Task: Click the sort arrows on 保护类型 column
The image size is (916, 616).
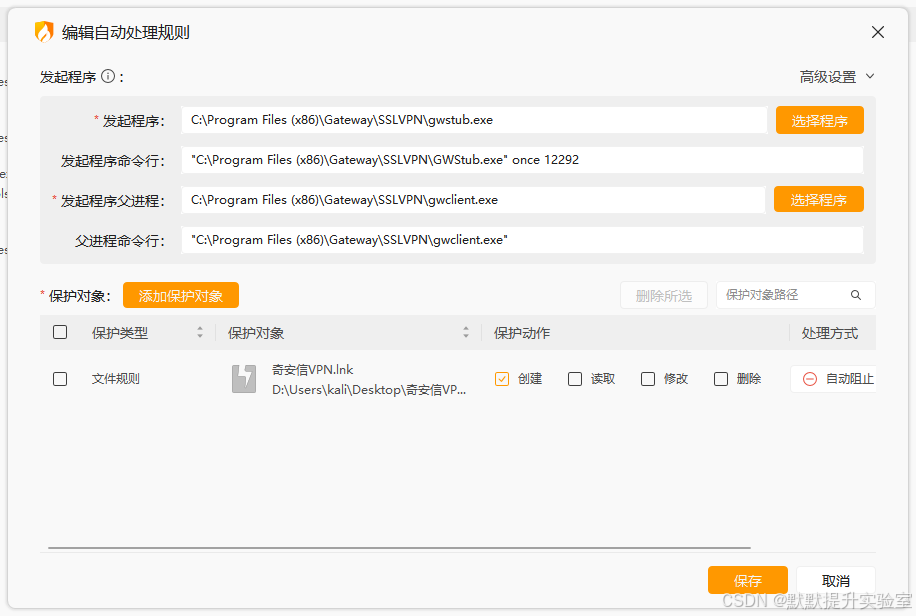Action: 200,333
